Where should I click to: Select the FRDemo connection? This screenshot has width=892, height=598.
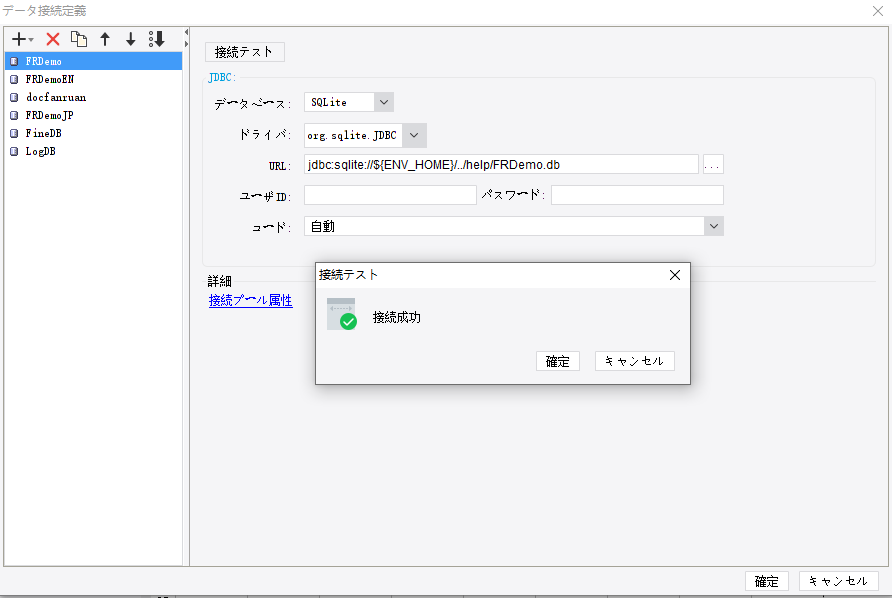93,61
